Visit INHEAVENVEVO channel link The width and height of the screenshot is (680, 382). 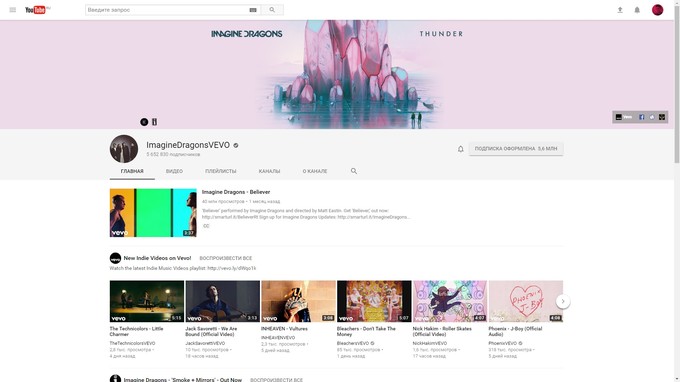(278, 337)
